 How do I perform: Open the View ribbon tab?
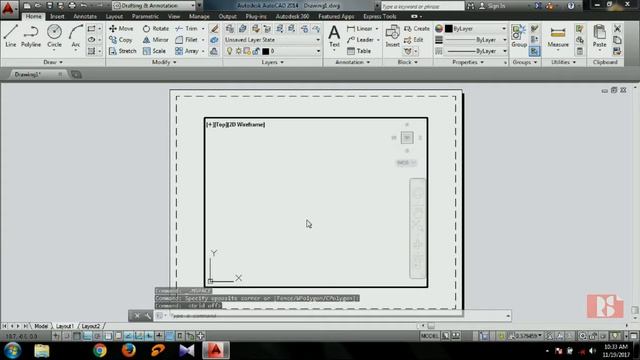click(174, 16)
